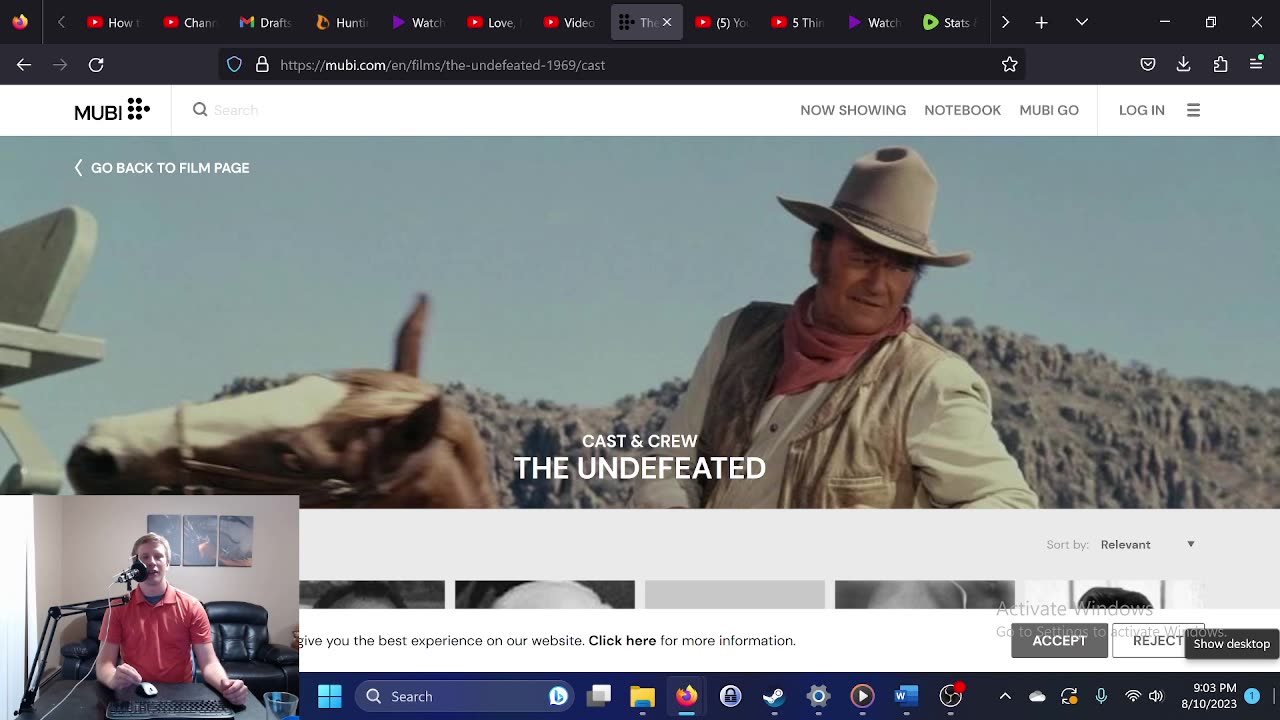Switch to the Drafts Gmail tab

tap(267, 22)
